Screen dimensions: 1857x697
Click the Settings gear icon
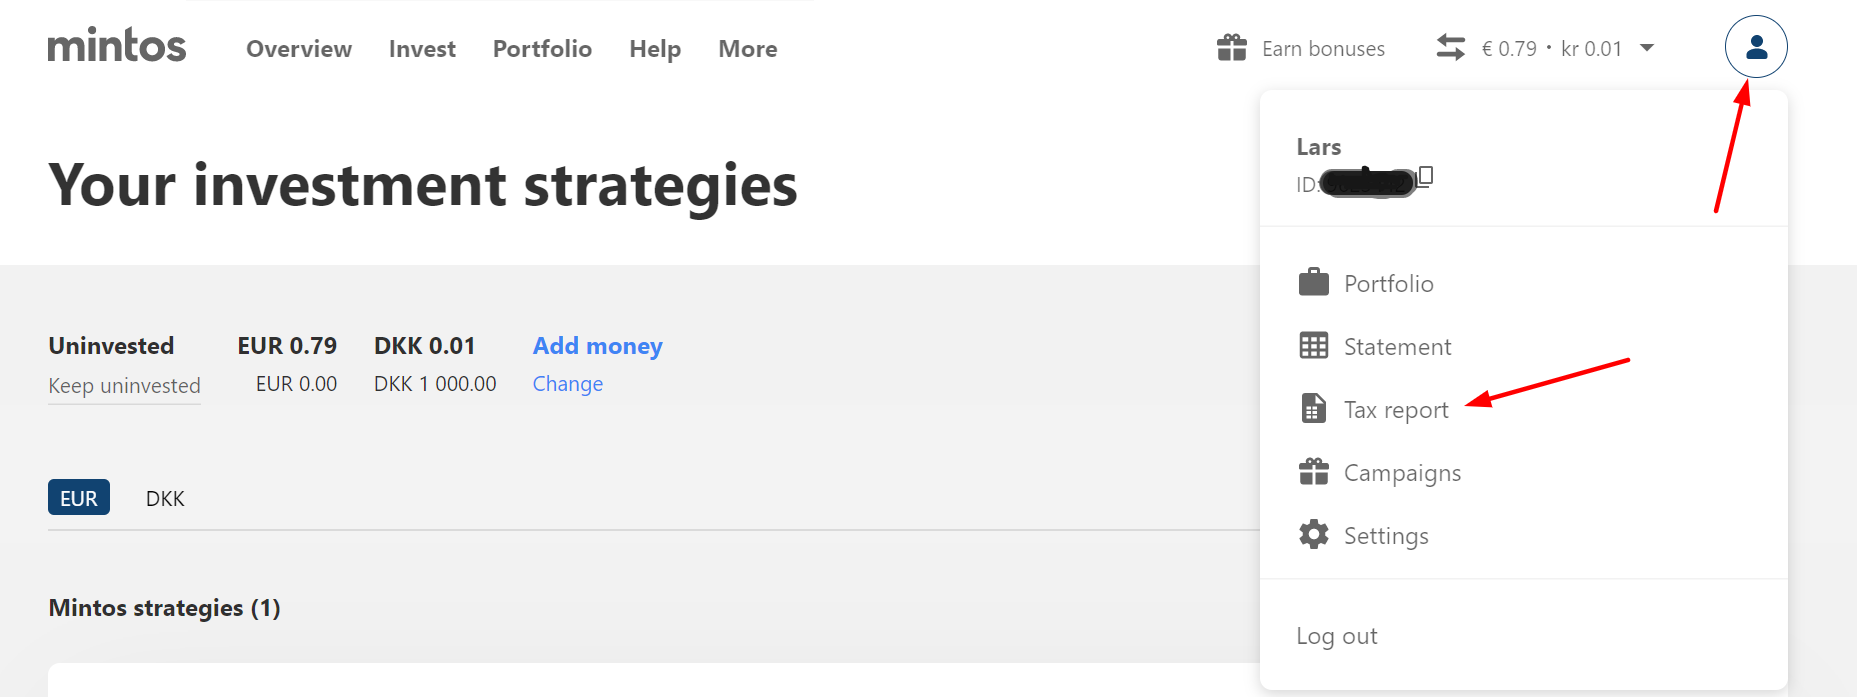(x=1314, y=534)
